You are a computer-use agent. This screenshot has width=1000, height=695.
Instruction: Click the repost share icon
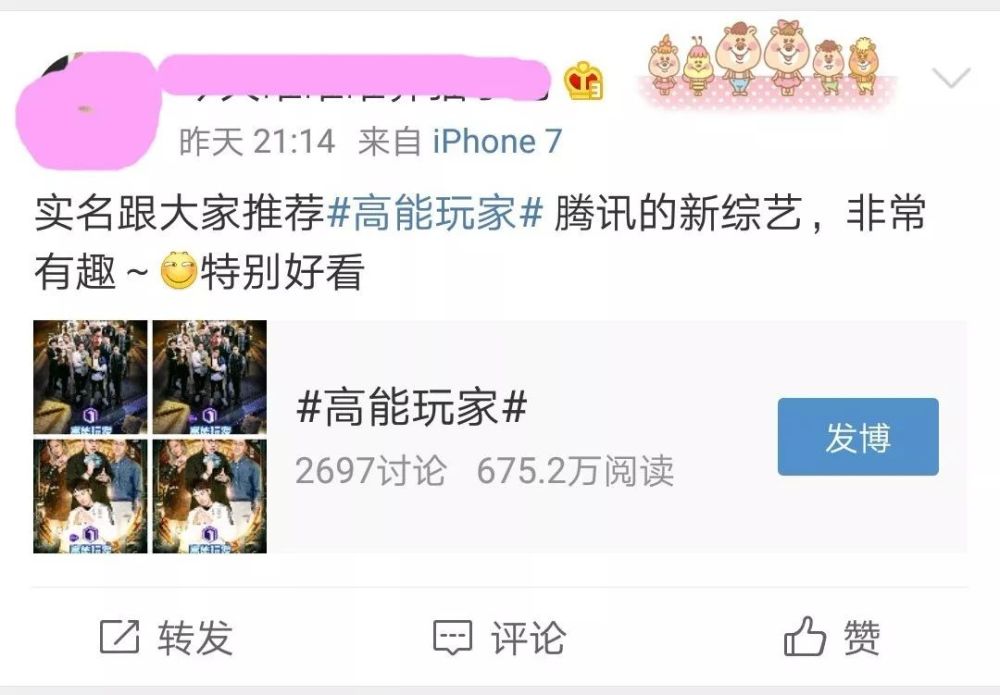click(119, 636)
